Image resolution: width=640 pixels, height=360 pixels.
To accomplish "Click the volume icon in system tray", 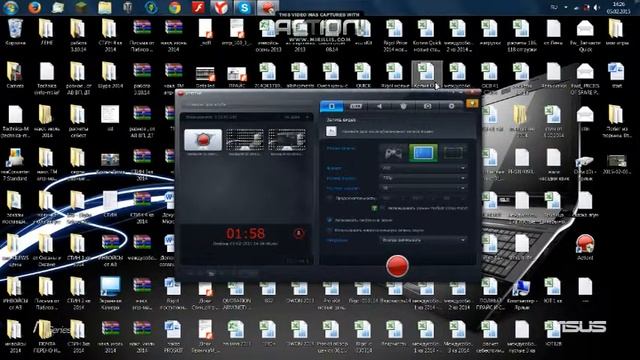I will tap(597, 7).
